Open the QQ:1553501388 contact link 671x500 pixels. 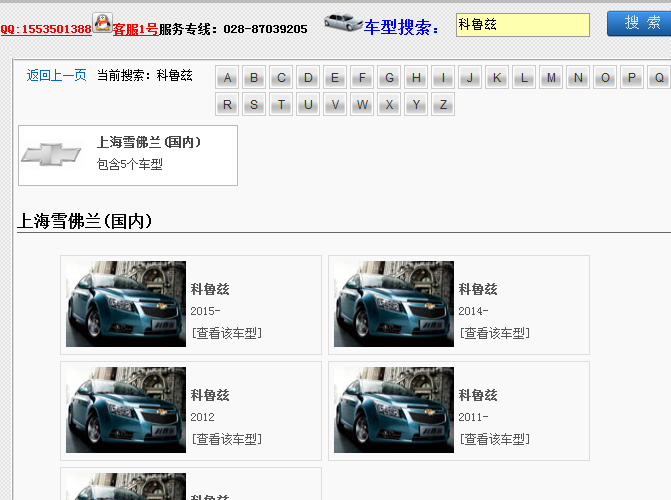(x=46, y=29)
